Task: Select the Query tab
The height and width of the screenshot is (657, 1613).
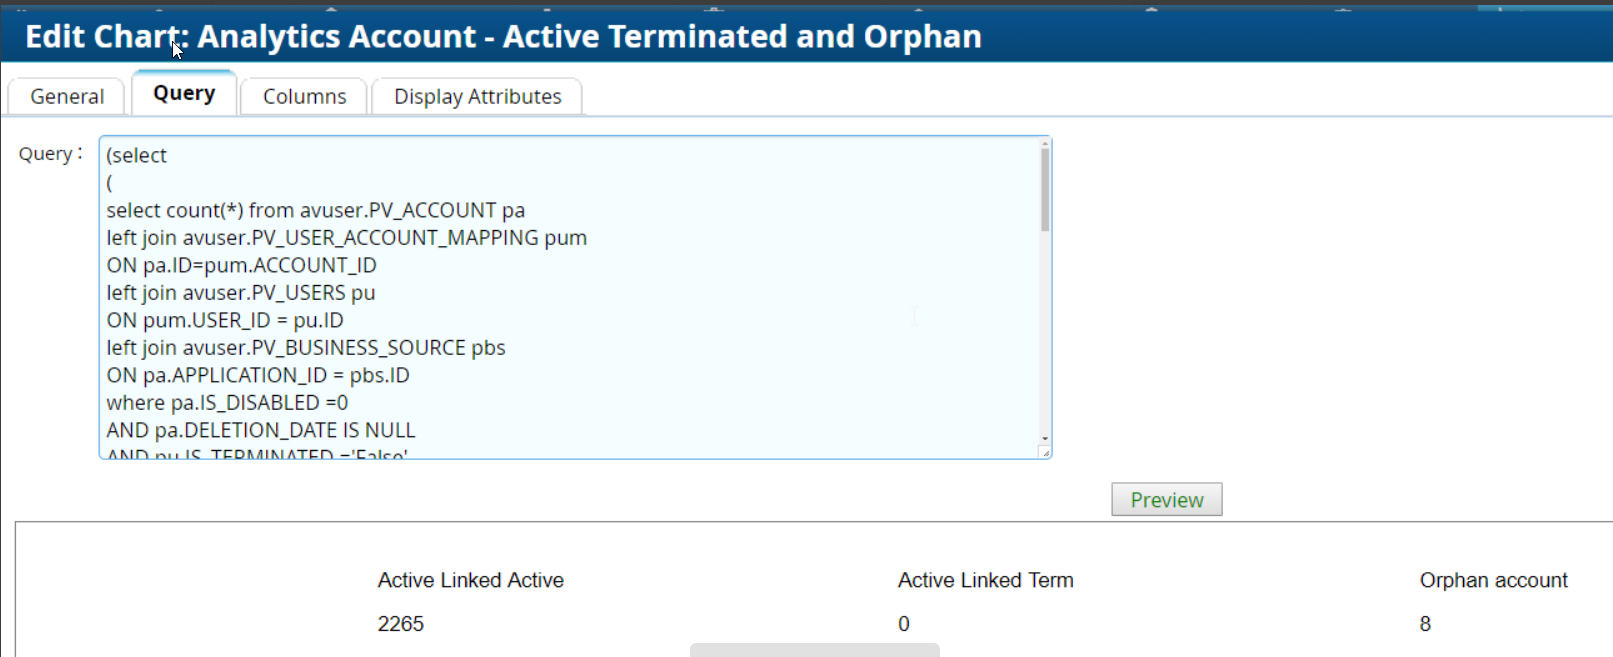Action: (x=184, y=94)
